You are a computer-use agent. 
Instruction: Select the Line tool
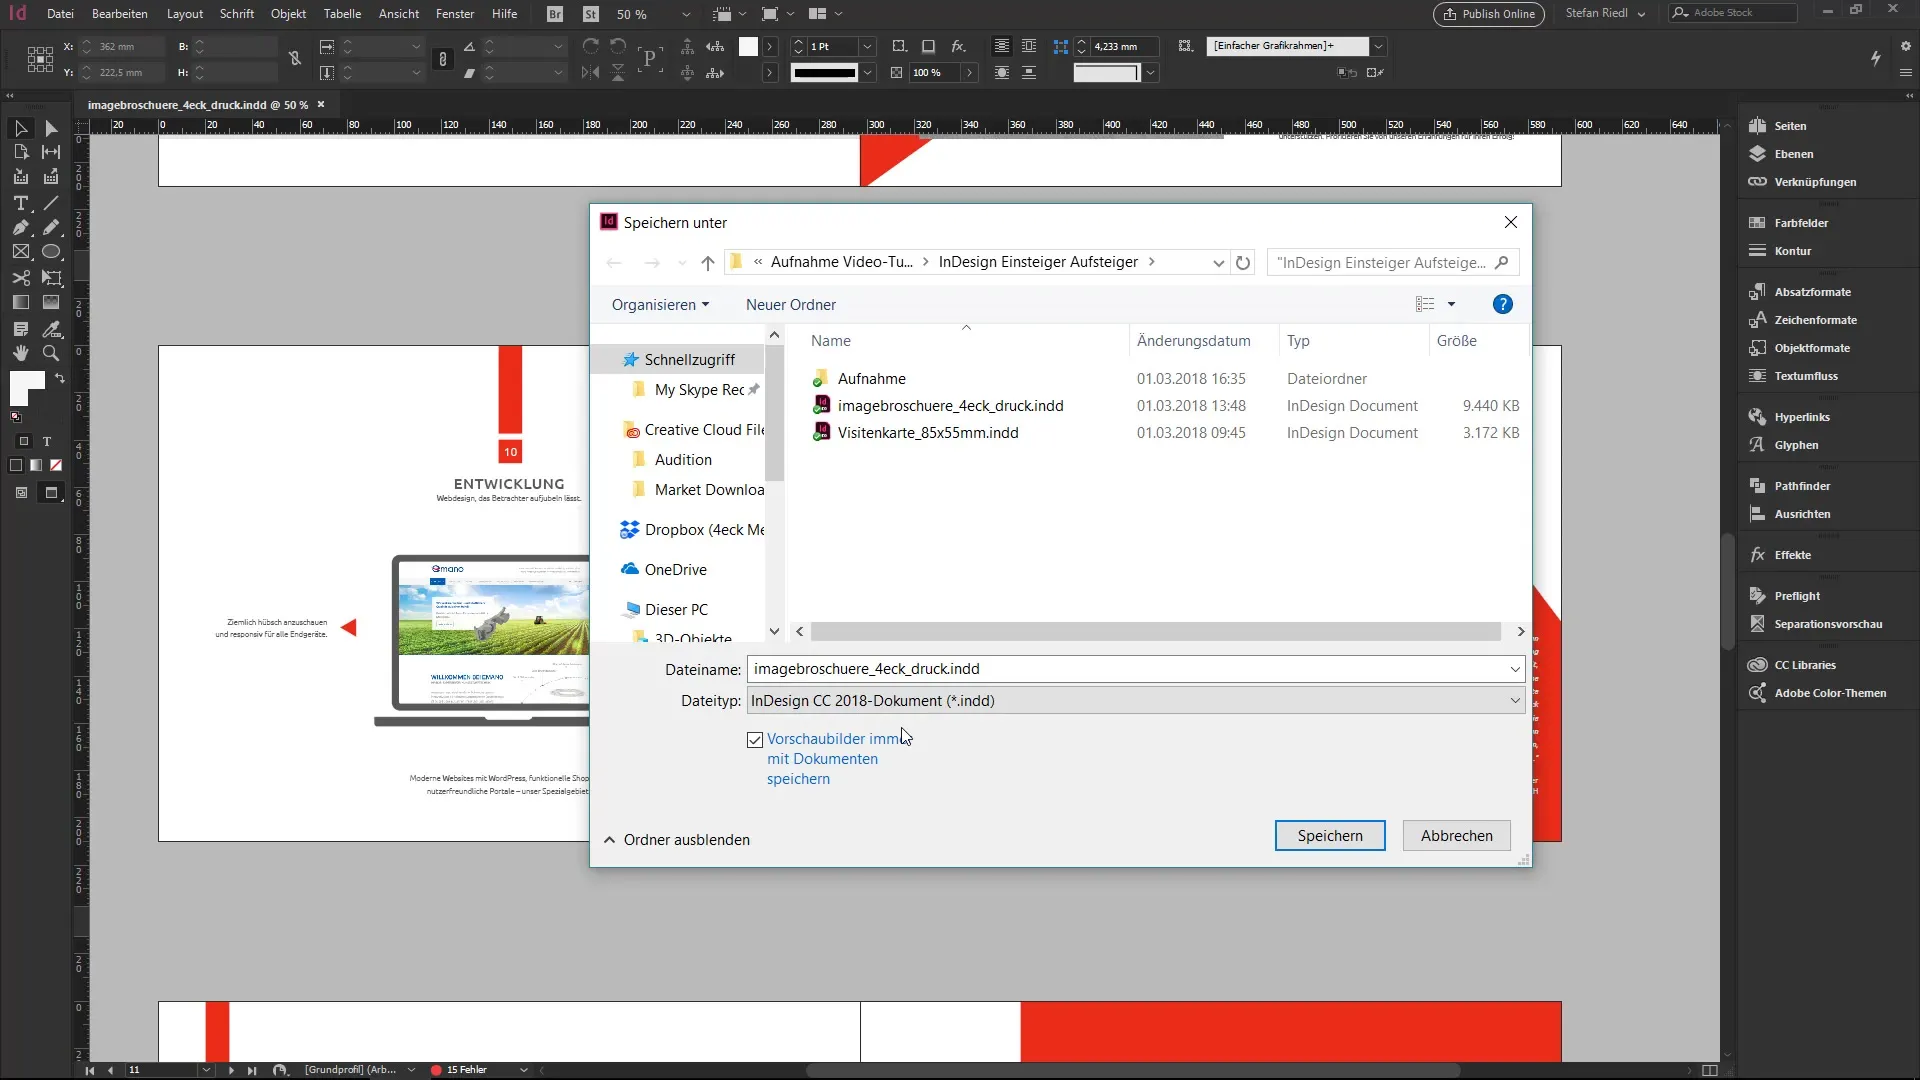tap(51, 203)
